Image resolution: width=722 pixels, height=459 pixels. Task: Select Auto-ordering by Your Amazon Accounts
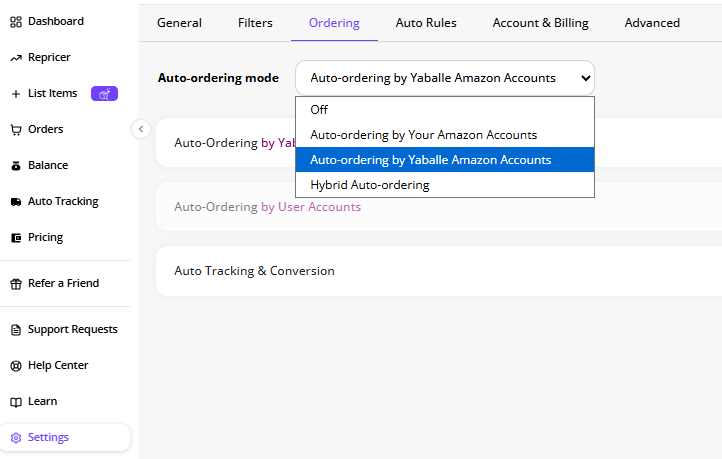click(445, 135)
